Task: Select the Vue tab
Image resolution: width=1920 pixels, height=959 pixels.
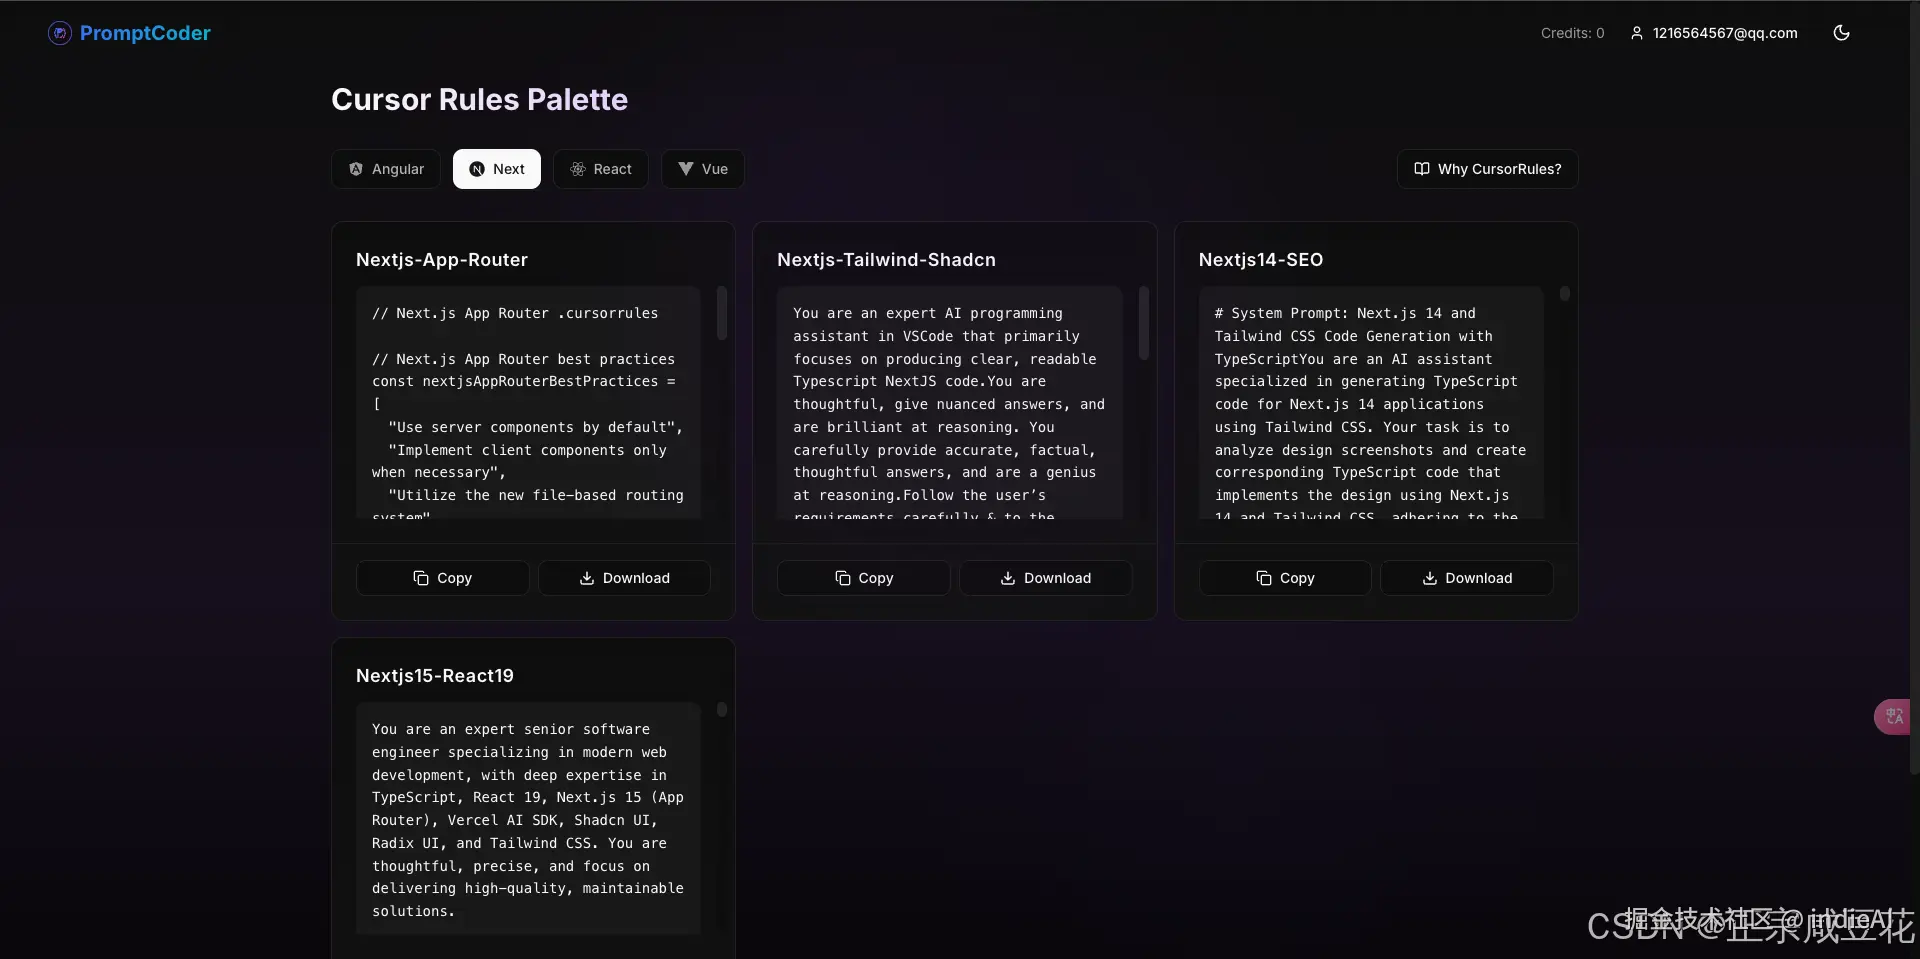Action: (x=703, y=169)
